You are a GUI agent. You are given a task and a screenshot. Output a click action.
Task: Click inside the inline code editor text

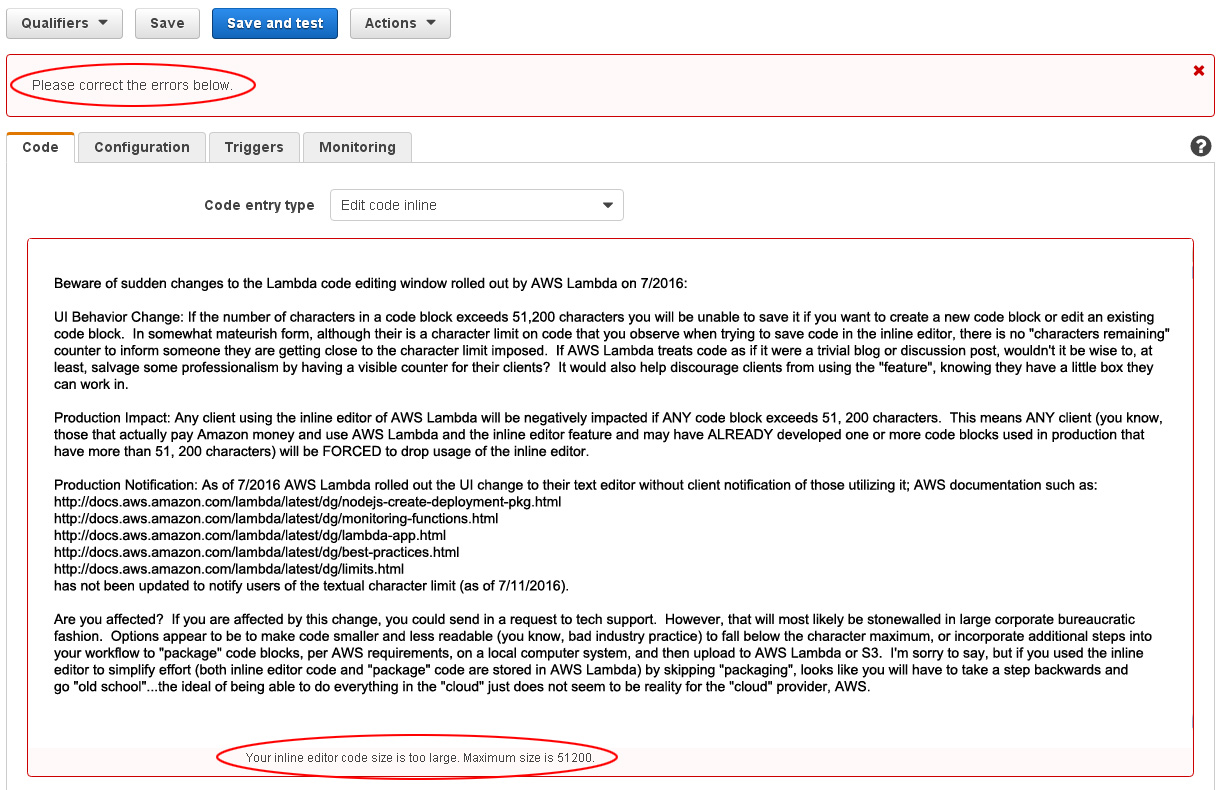point(610,494)
